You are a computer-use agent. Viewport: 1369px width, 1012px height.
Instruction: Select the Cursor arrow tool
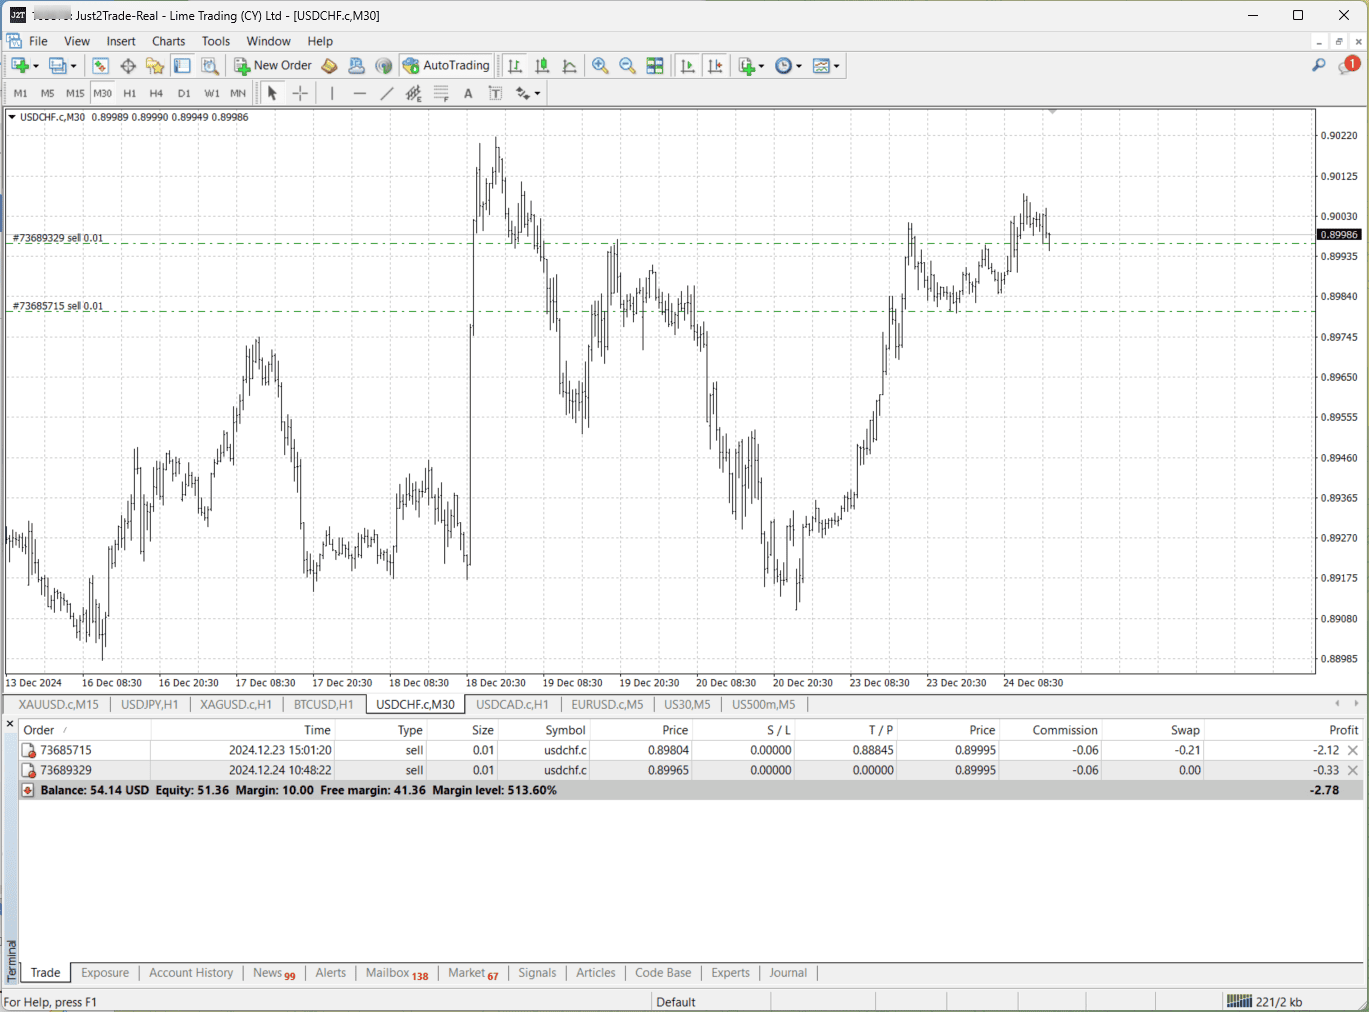coord(272,93)
